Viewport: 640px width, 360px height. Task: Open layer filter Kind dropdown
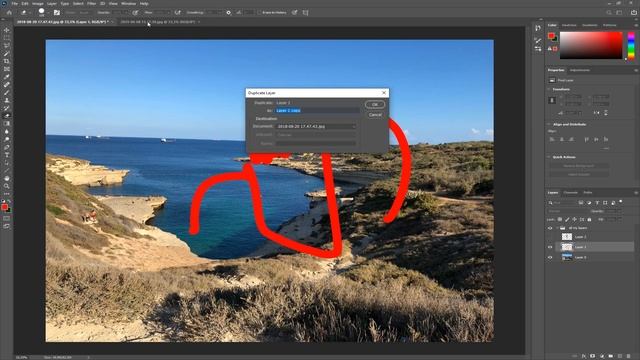click(x=562, y=202)
